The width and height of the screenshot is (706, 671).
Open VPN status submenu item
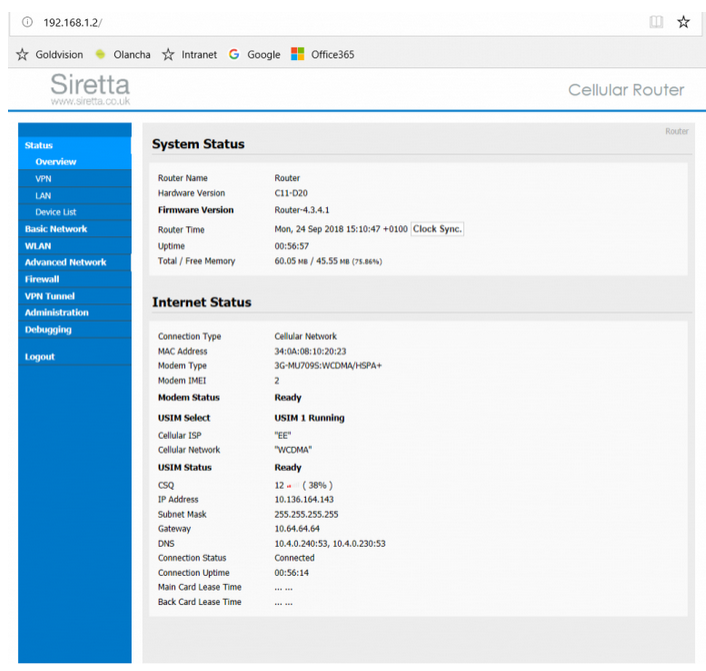(75, 179)
